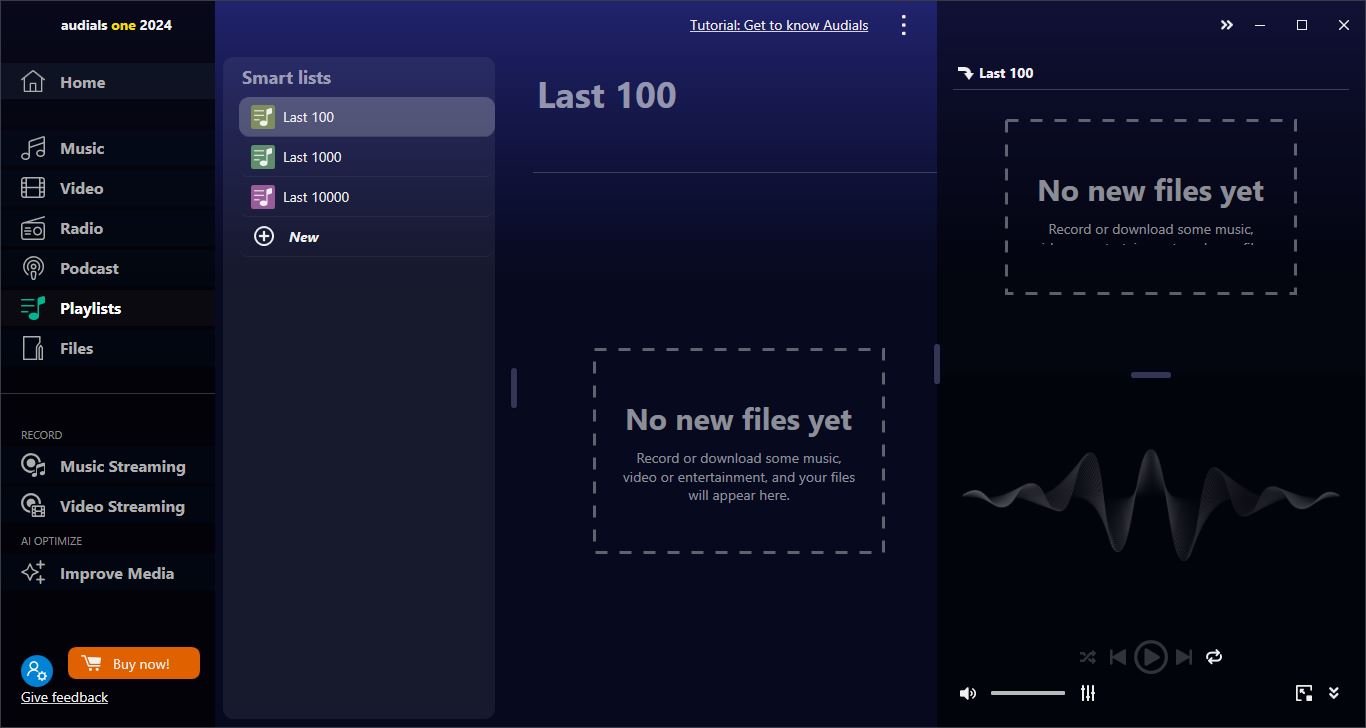Click the horizontal player divider handle
This screenshot has height=728, width=1366.
[1151, 375]
